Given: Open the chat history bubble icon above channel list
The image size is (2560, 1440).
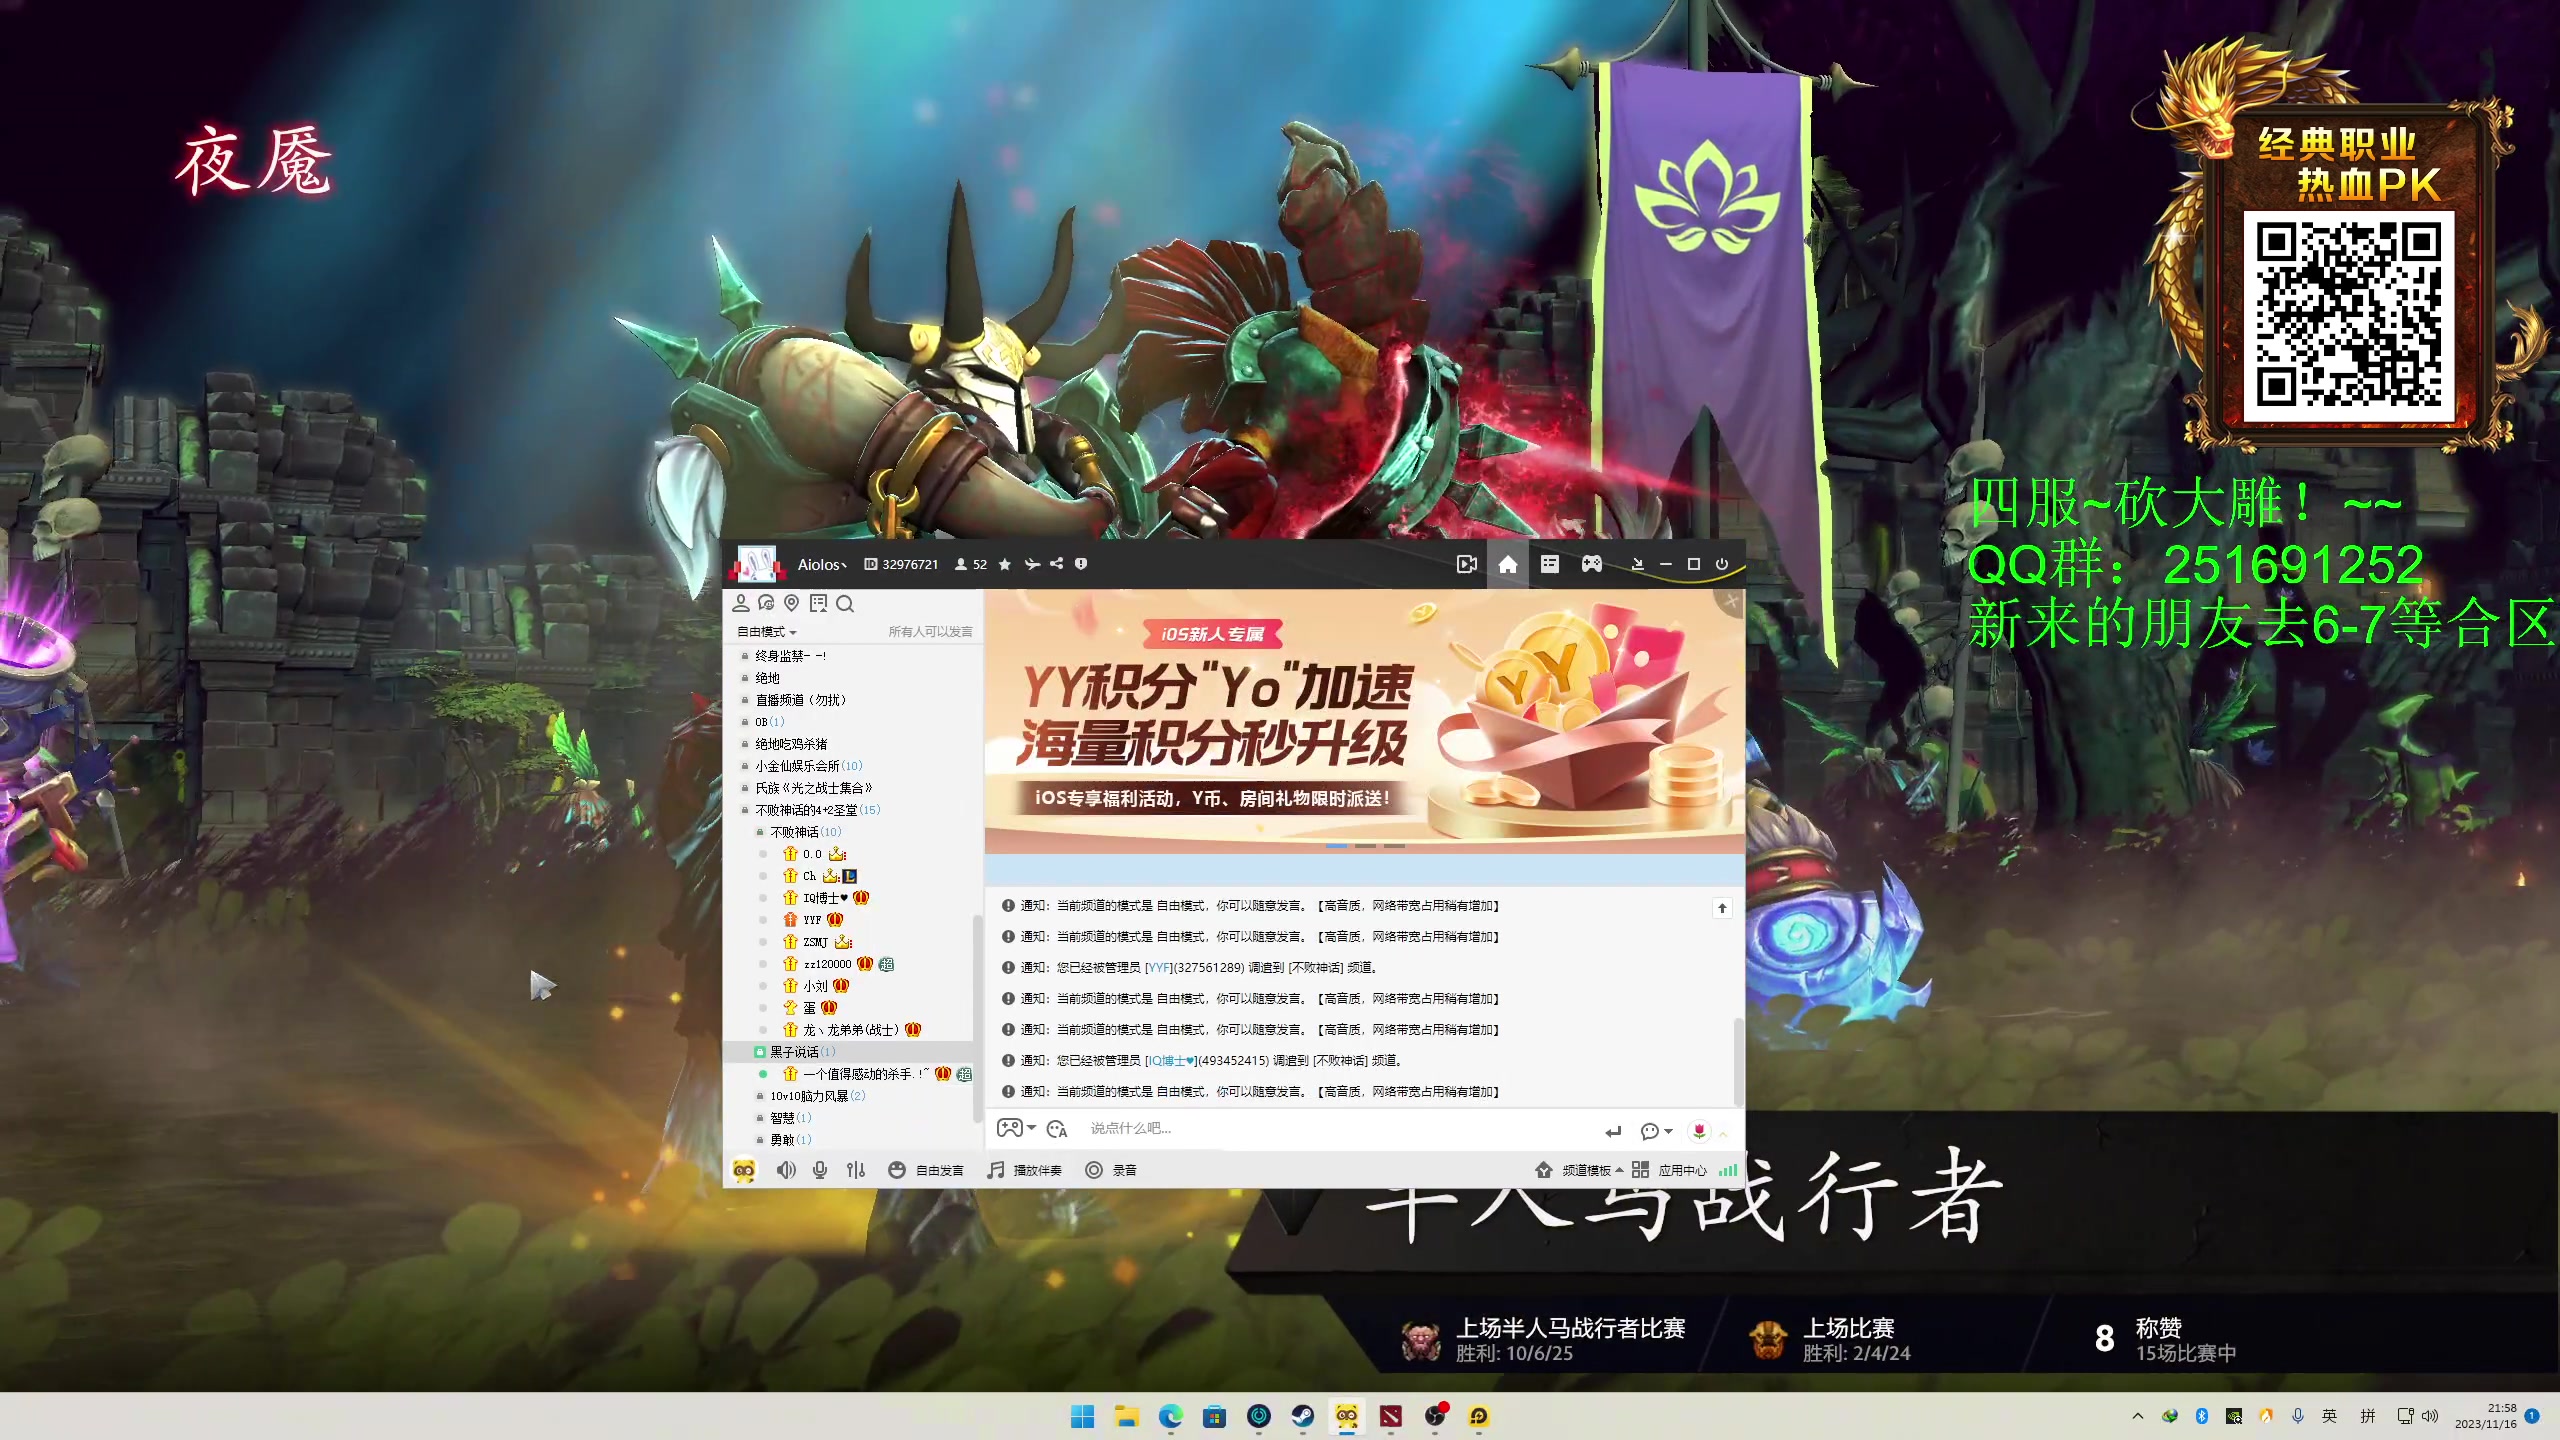Looking at the screenshot, I should click(x=767, y=603).
